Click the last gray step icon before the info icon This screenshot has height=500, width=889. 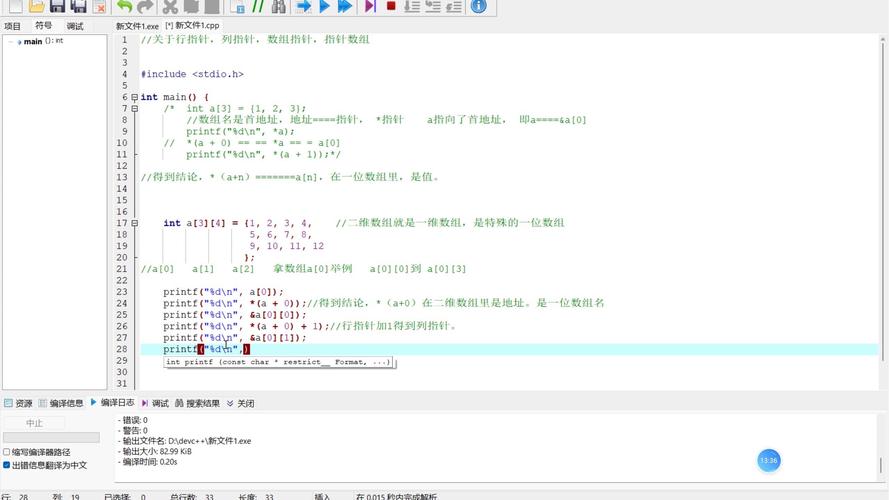454,6
